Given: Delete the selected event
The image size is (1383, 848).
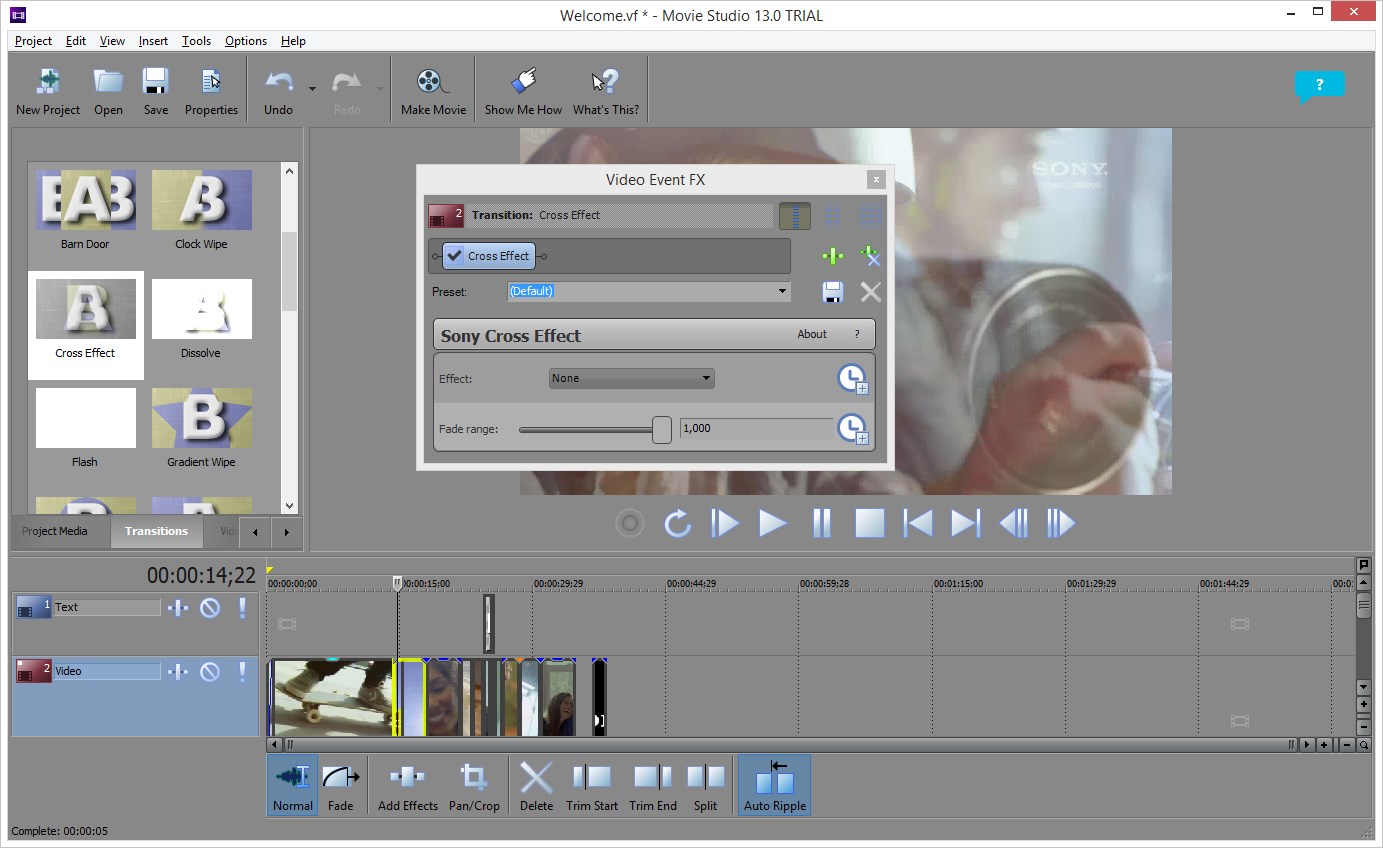Looking at the screenshot, I should coord(536,785).
